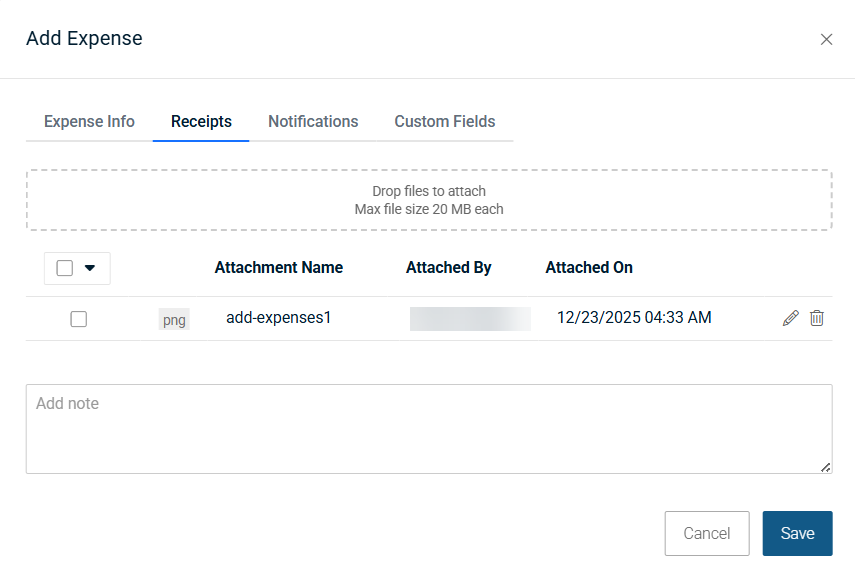Image resolution: width=855 pixels, height=582 pixels.
Task: Delete the add-expenses1 attachment with trash icon
Action: click(x=816, y=318)
